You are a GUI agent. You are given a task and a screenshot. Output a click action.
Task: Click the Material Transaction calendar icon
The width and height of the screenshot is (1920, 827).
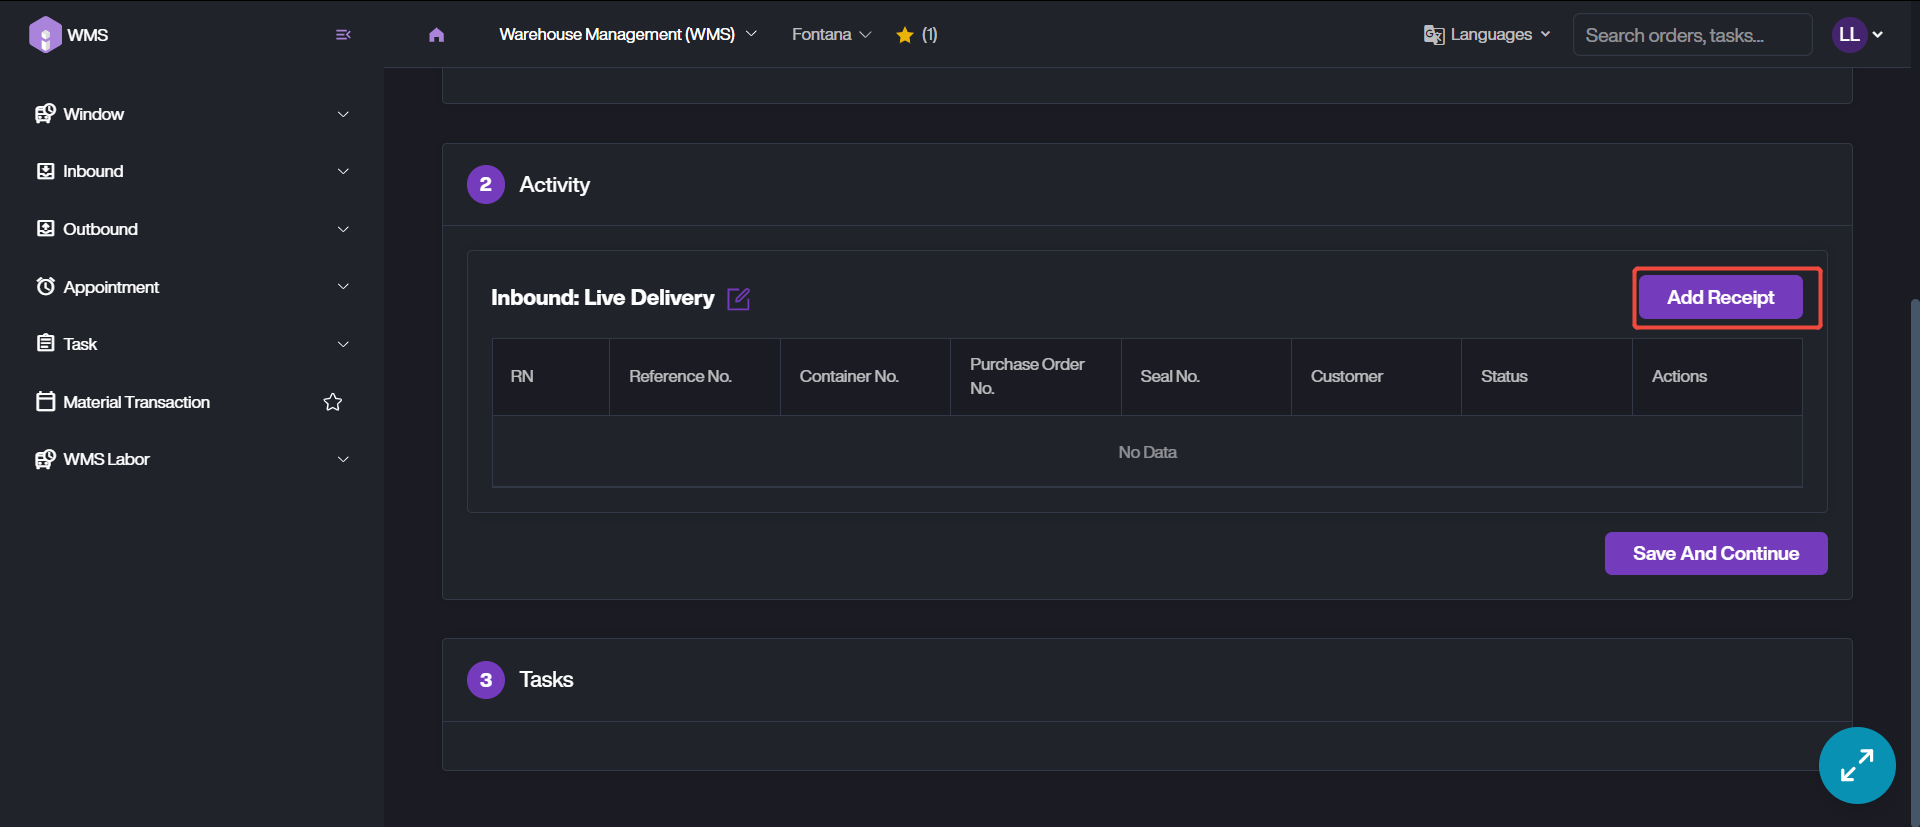point(45,402)
